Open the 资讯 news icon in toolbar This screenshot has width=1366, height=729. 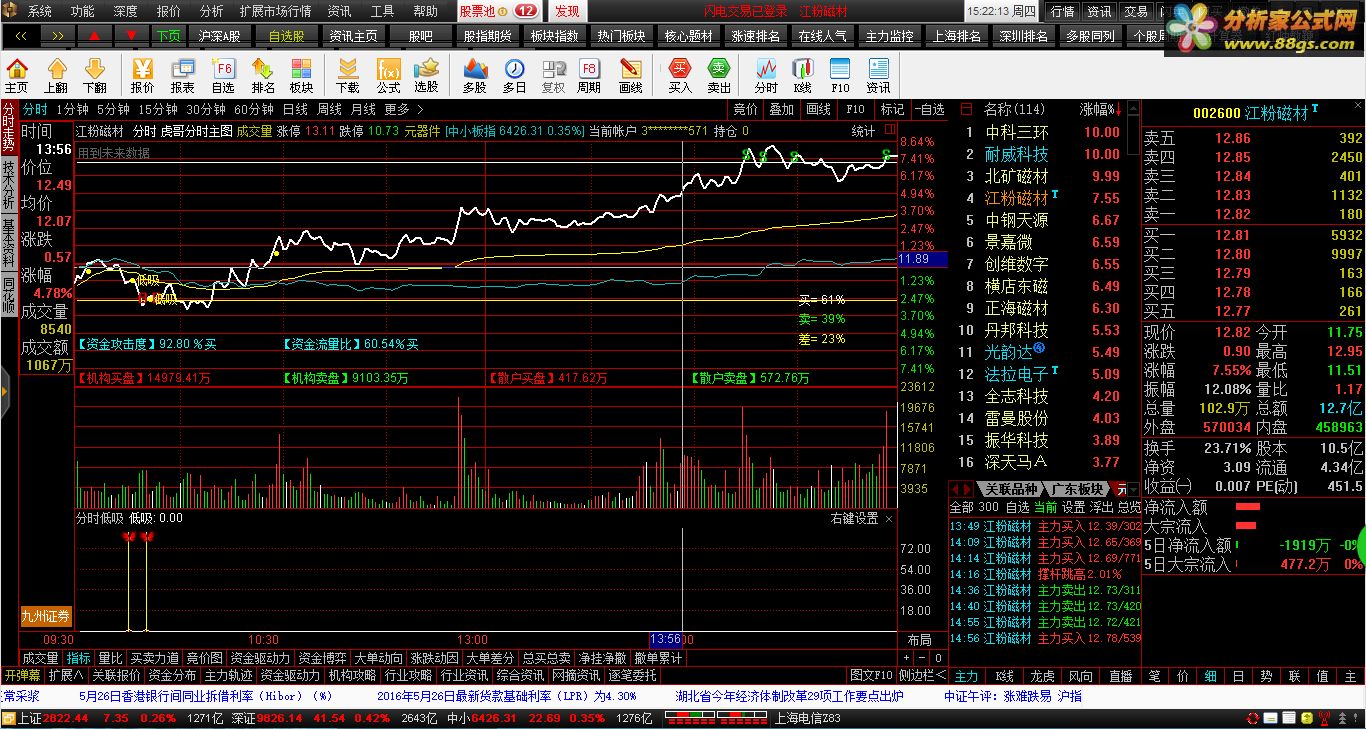point(878,75)
